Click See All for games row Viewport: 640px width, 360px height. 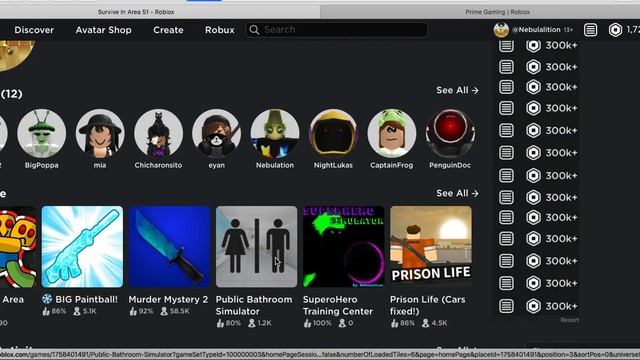coord(457,193)
